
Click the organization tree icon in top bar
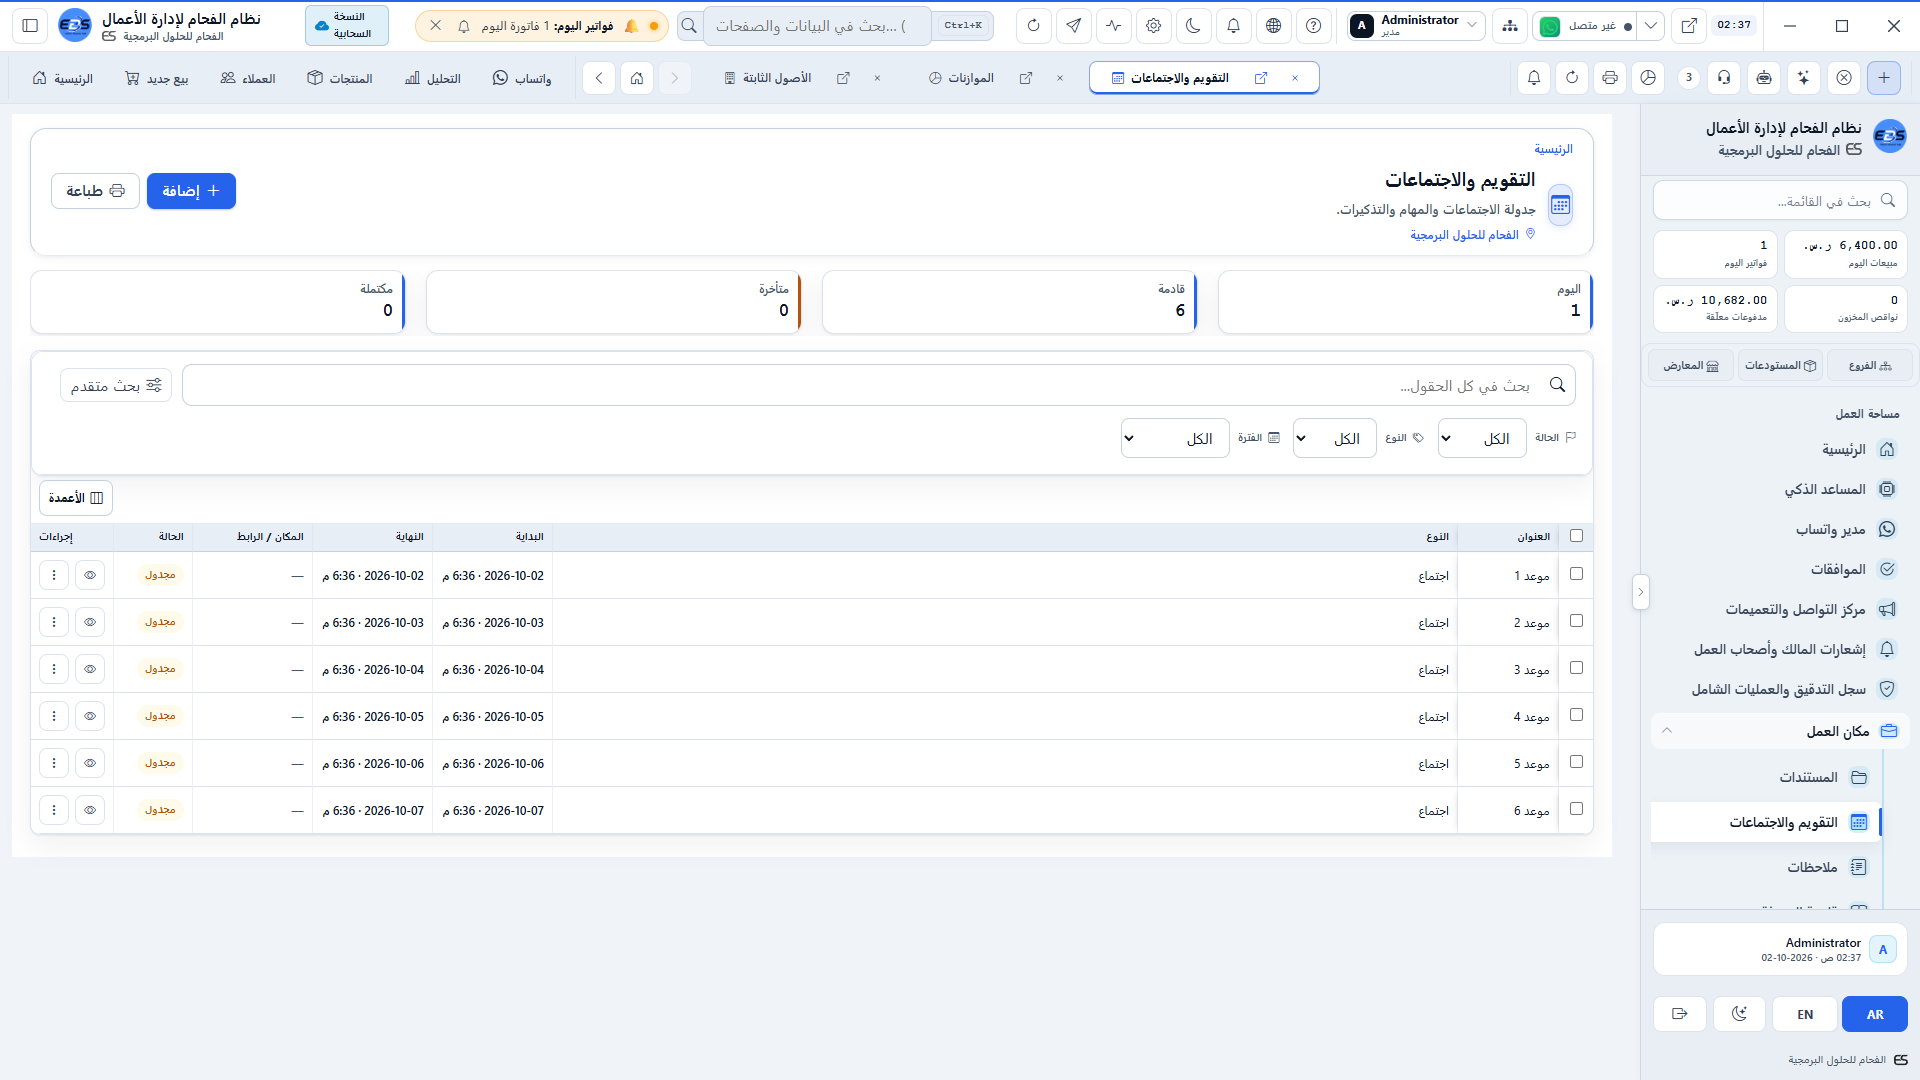[x=1509, y=26]
